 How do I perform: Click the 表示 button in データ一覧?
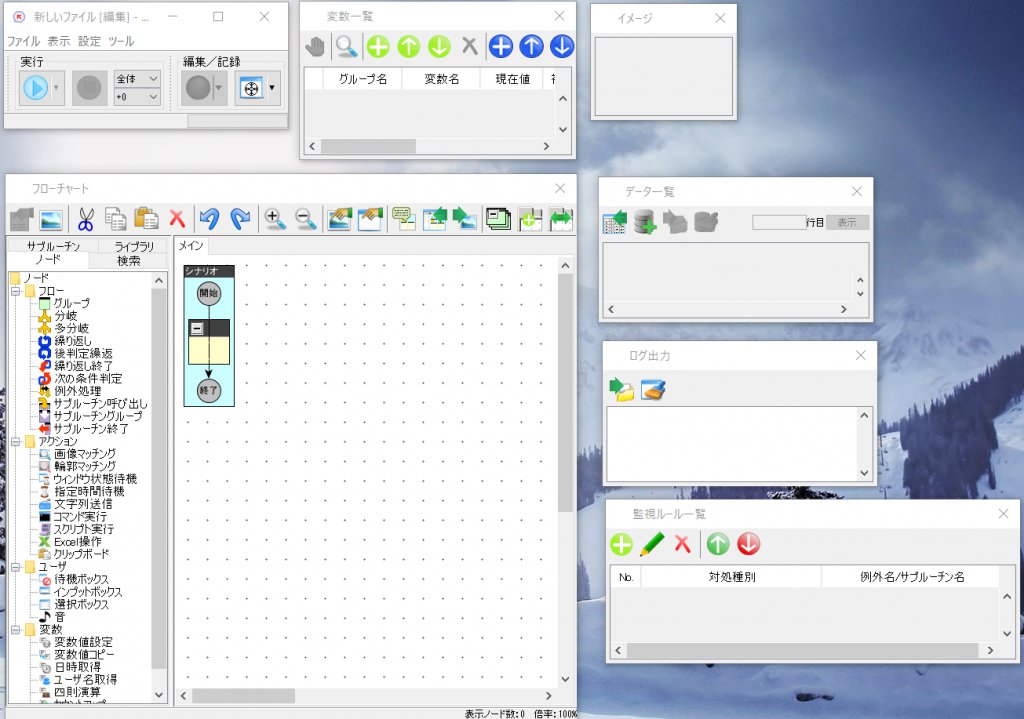click(x=846, y=222)
